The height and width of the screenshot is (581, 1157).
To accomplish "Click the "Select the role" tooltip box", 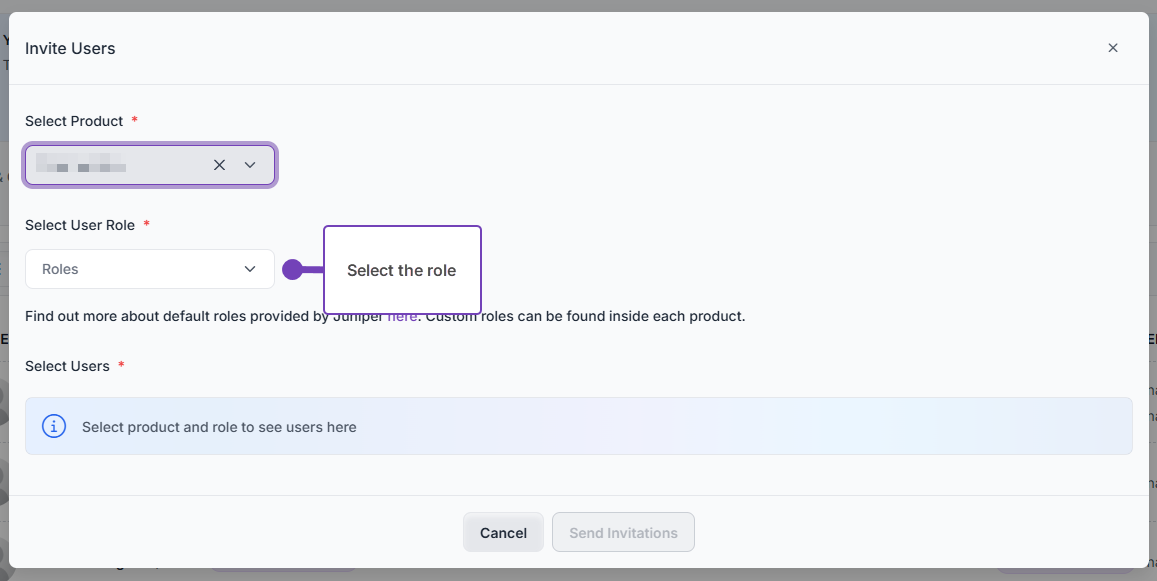I will [x=402, y=270].
